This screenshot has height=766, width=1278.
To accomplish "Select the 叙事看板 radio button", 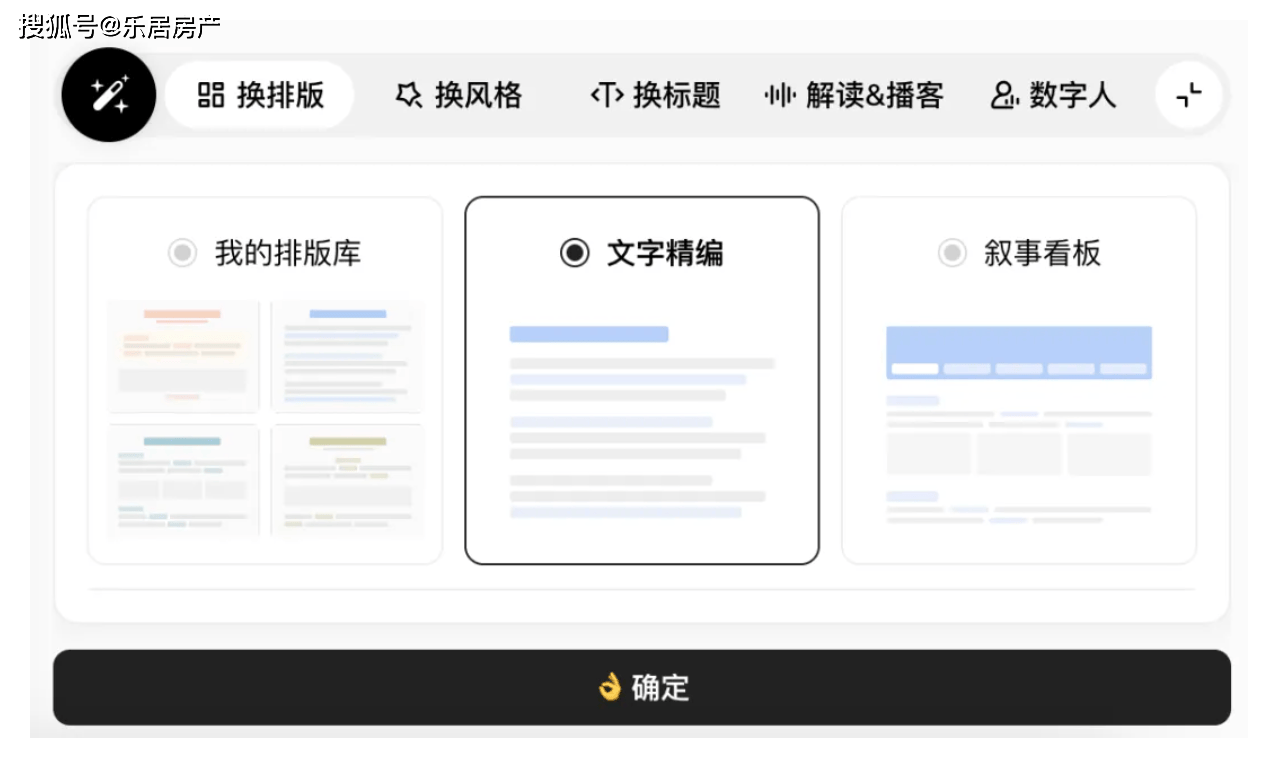I will [952, 253].
